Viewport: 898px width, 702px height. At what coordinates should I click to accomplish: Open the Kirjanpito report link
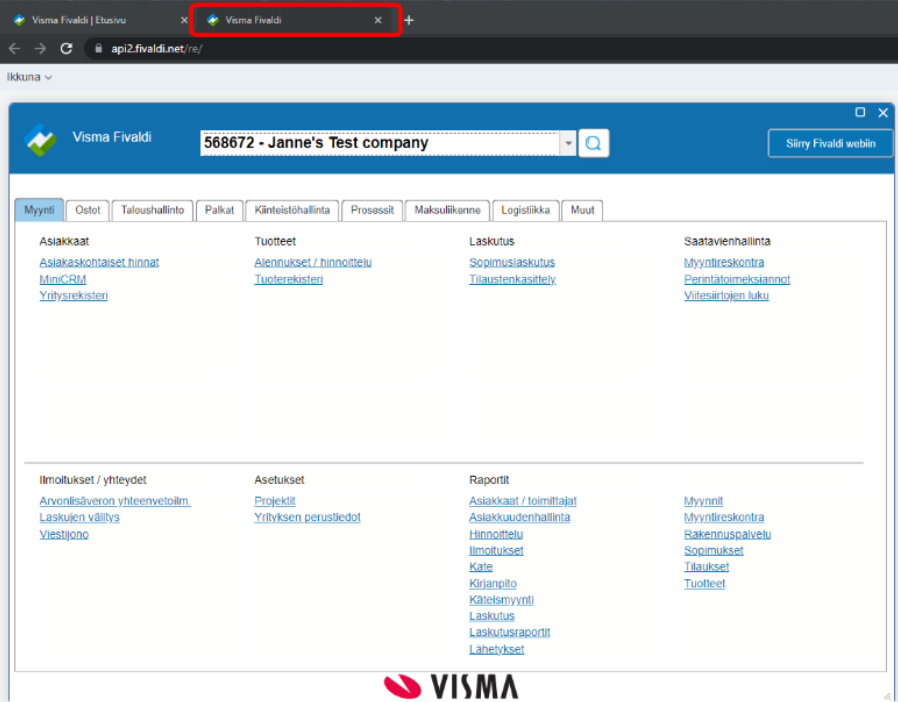493,583
